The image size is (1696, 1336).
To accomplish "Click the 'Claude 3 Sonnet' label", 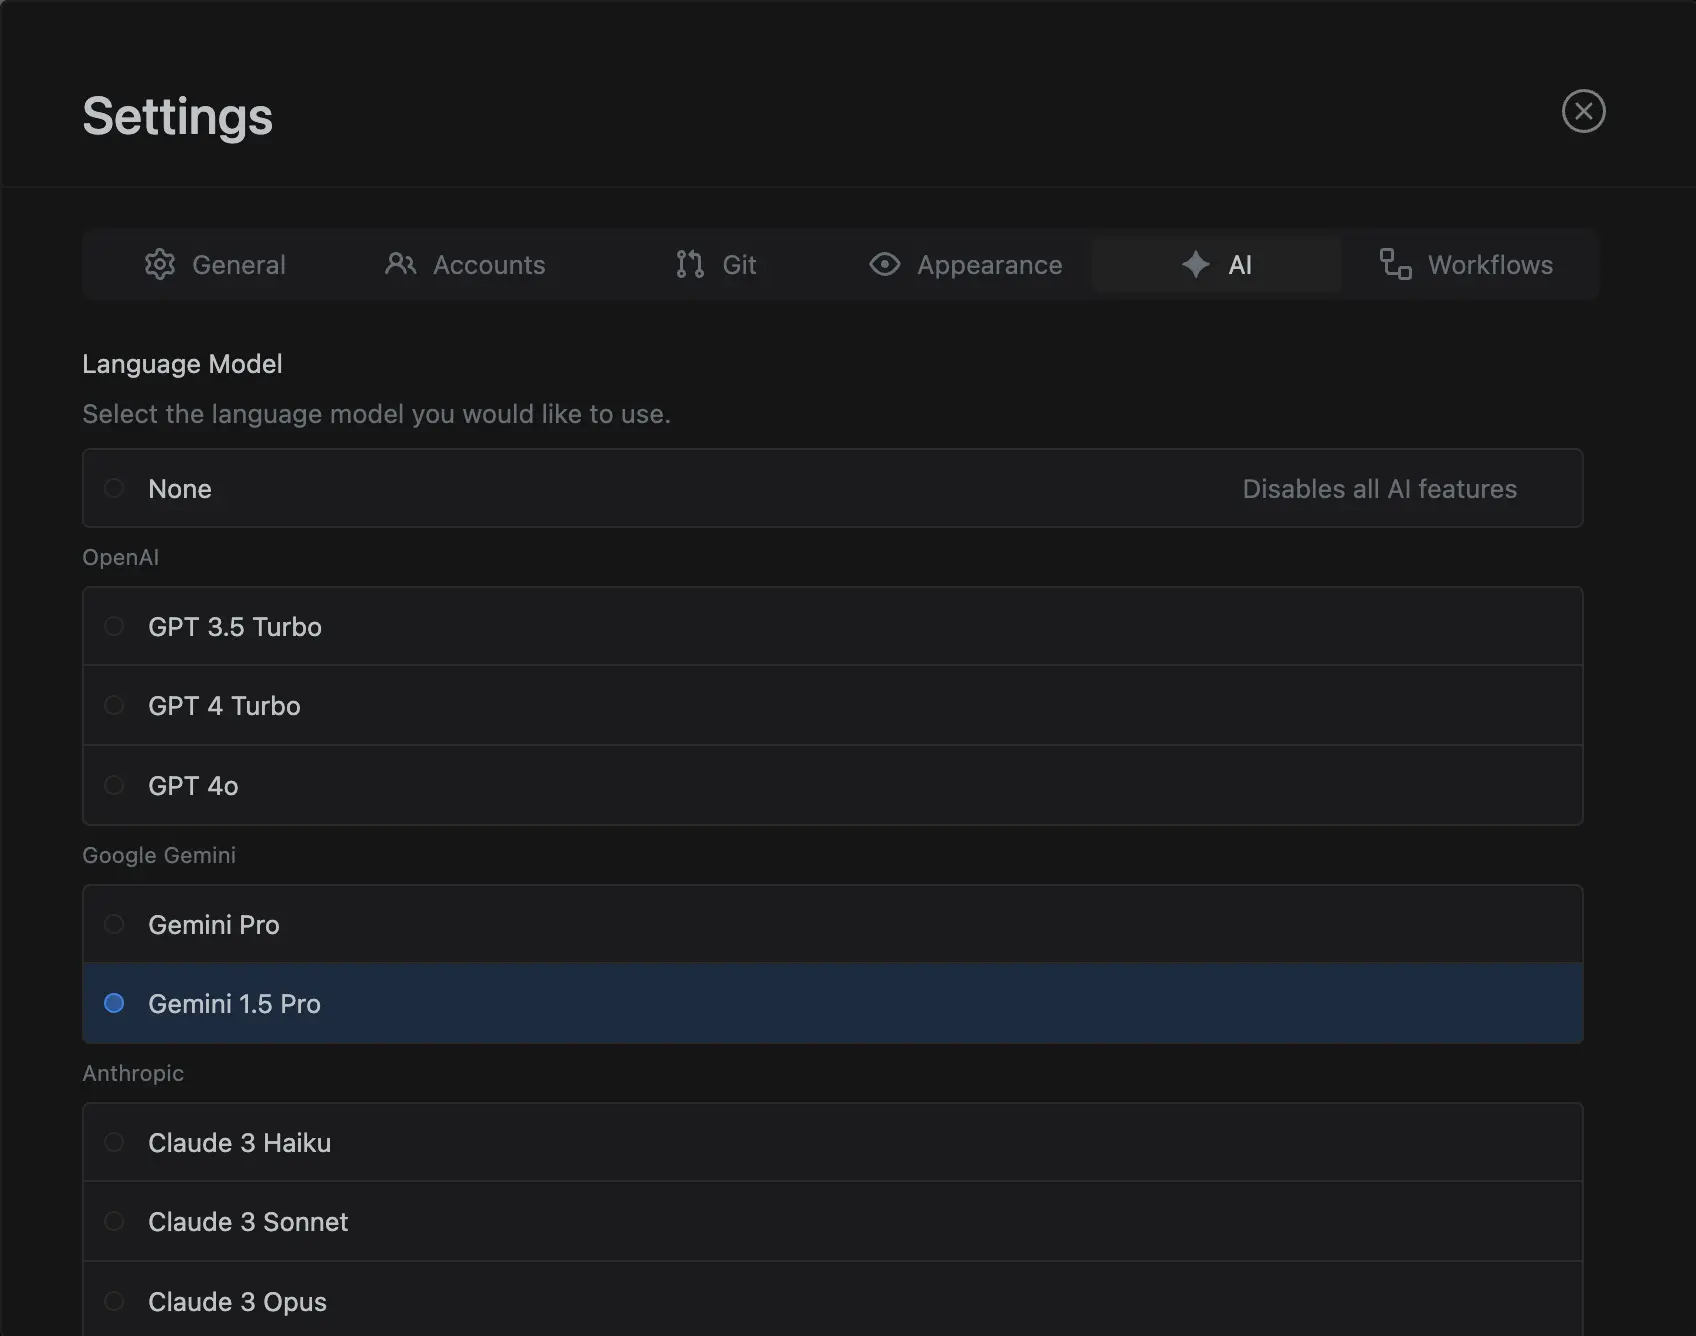I will (x=248, y=1222).
